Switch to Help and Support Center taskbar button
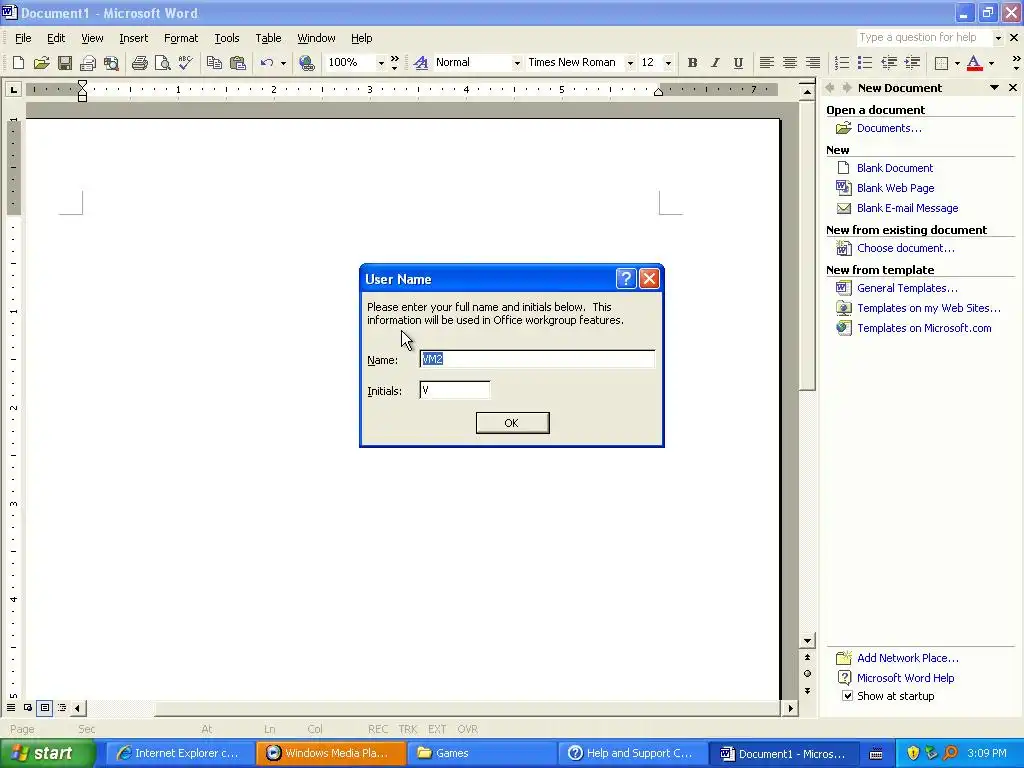The height and width of the screenshot is (768, 1024). click(633, 753)
